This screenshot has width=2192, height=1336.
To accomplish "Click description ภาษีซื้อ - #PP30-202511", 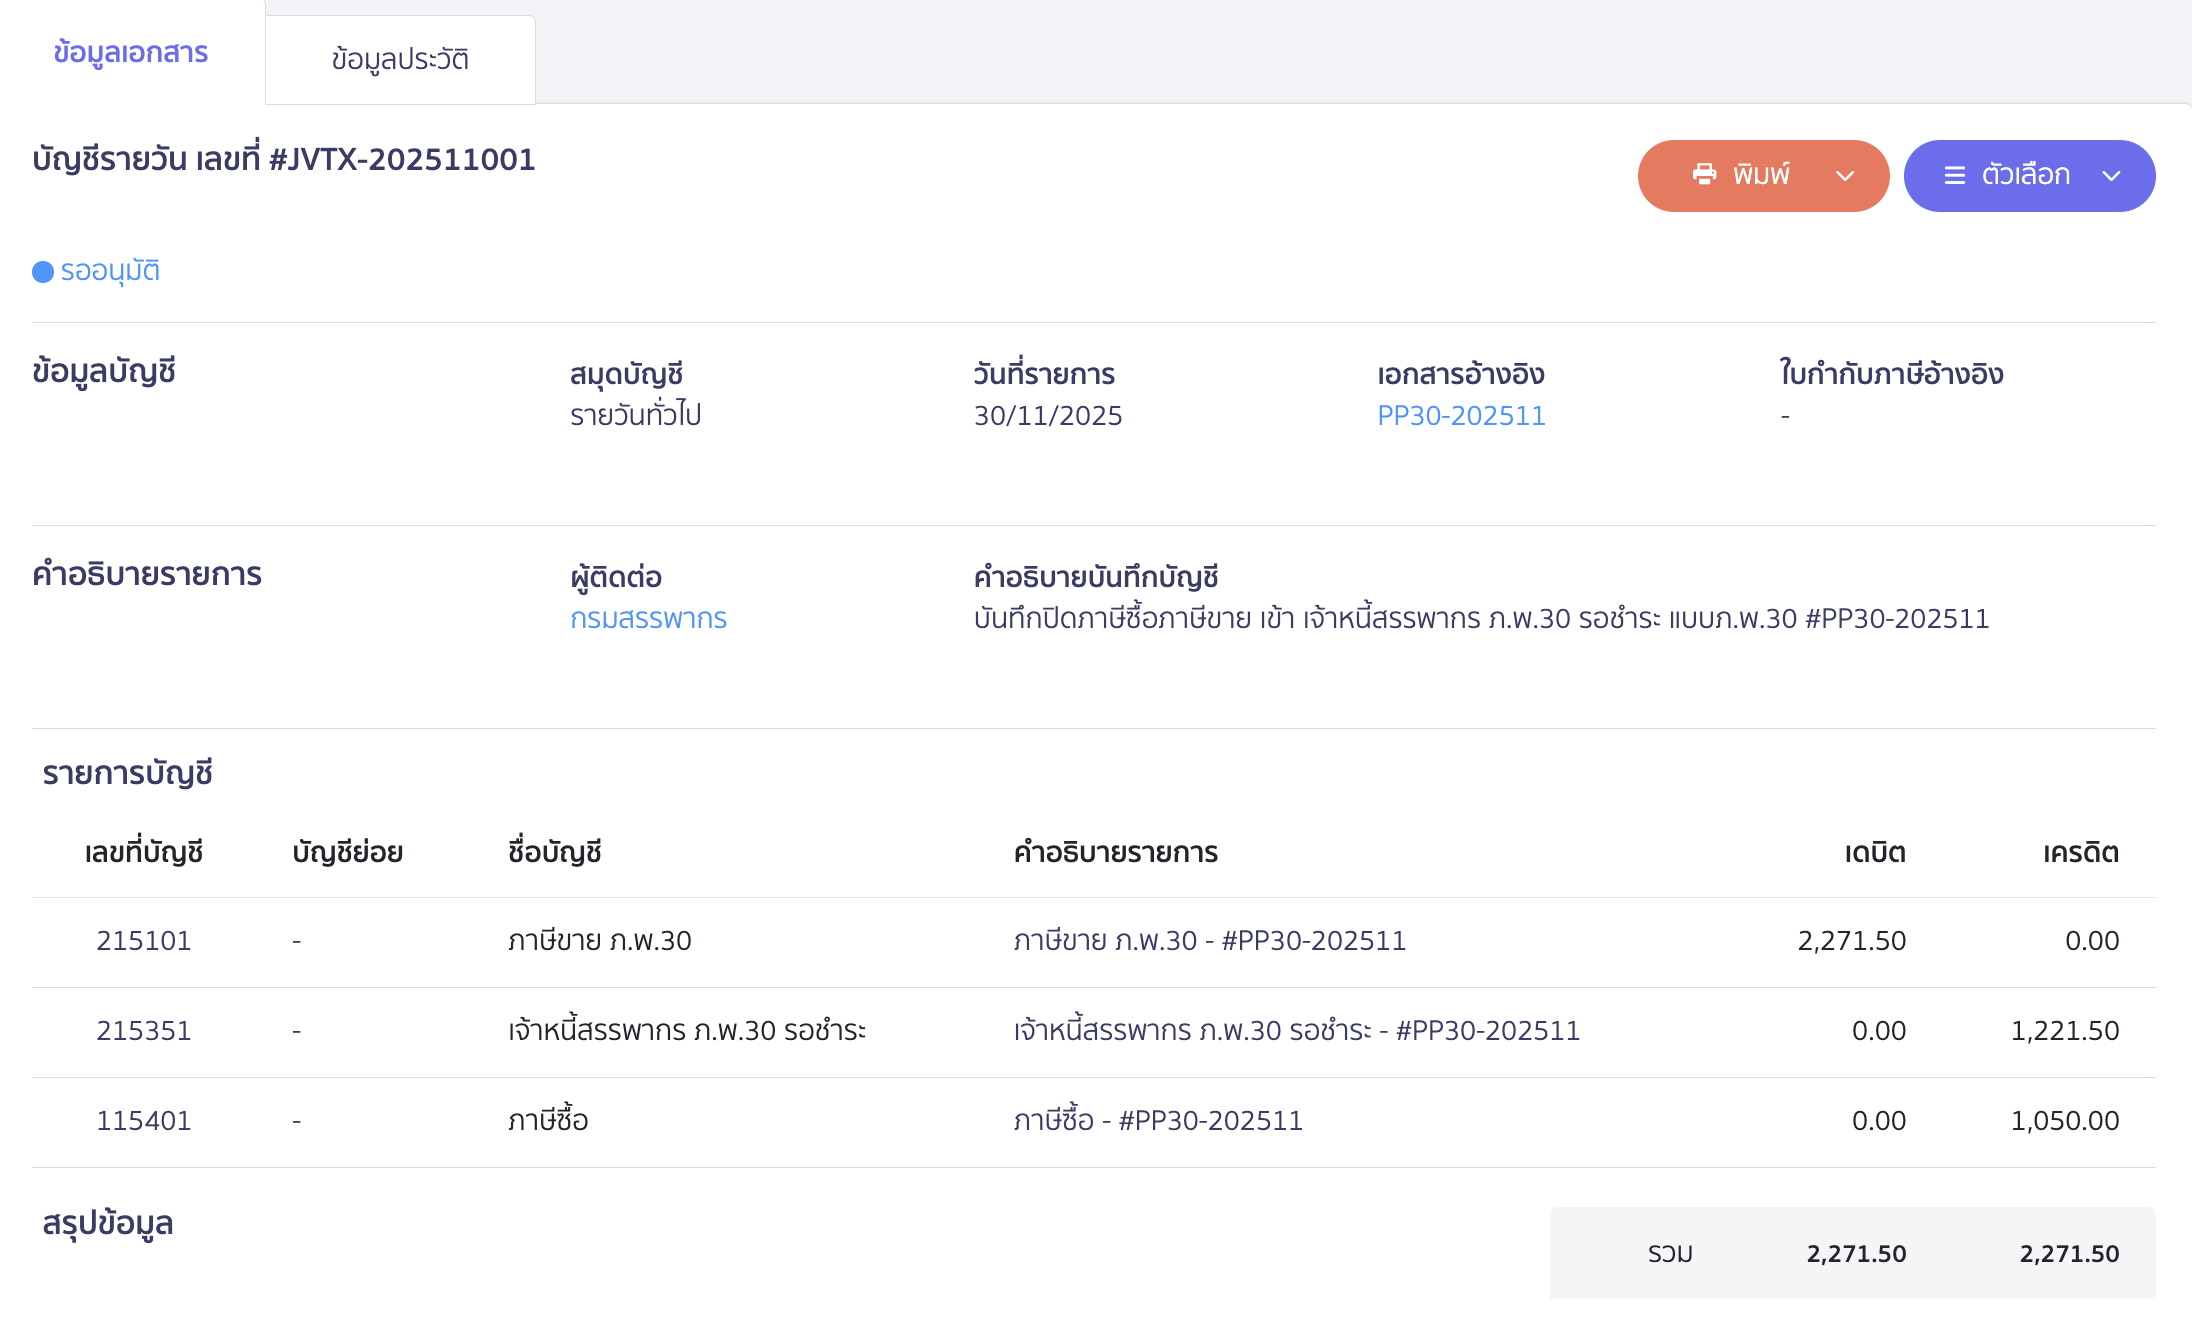I will click(1158, 1121).
